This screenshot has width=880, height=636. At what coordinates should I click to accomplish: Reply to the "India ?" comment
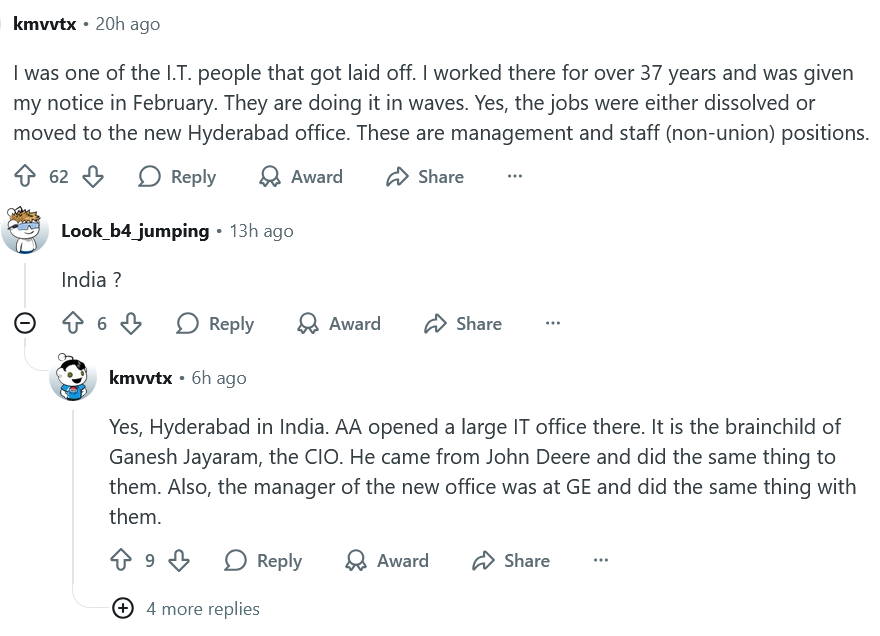pyautogui.click(x=215, y=324)
